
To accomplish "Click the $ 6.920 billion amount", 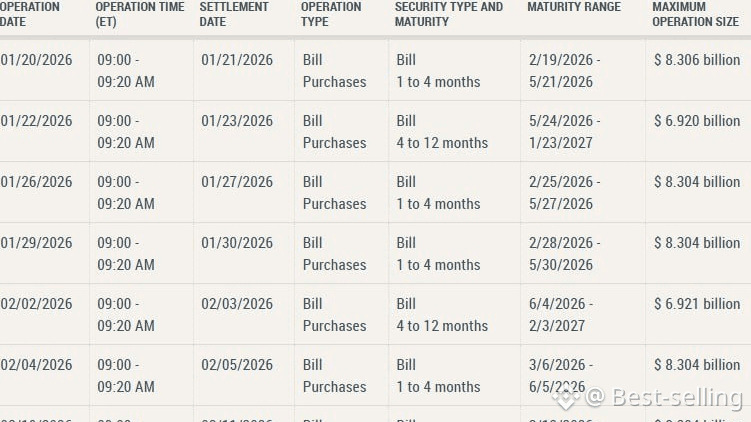I will click(697, 121).
